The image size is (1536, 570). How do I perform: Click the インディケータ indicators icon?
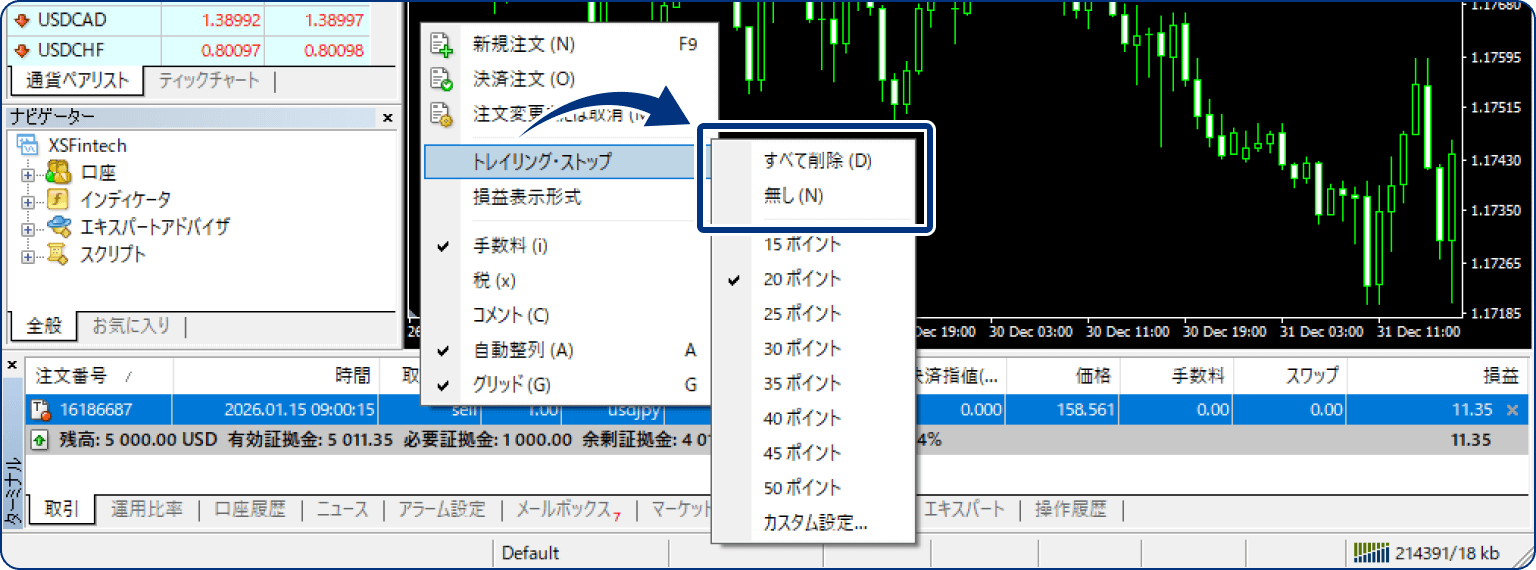tap(58, 200)
